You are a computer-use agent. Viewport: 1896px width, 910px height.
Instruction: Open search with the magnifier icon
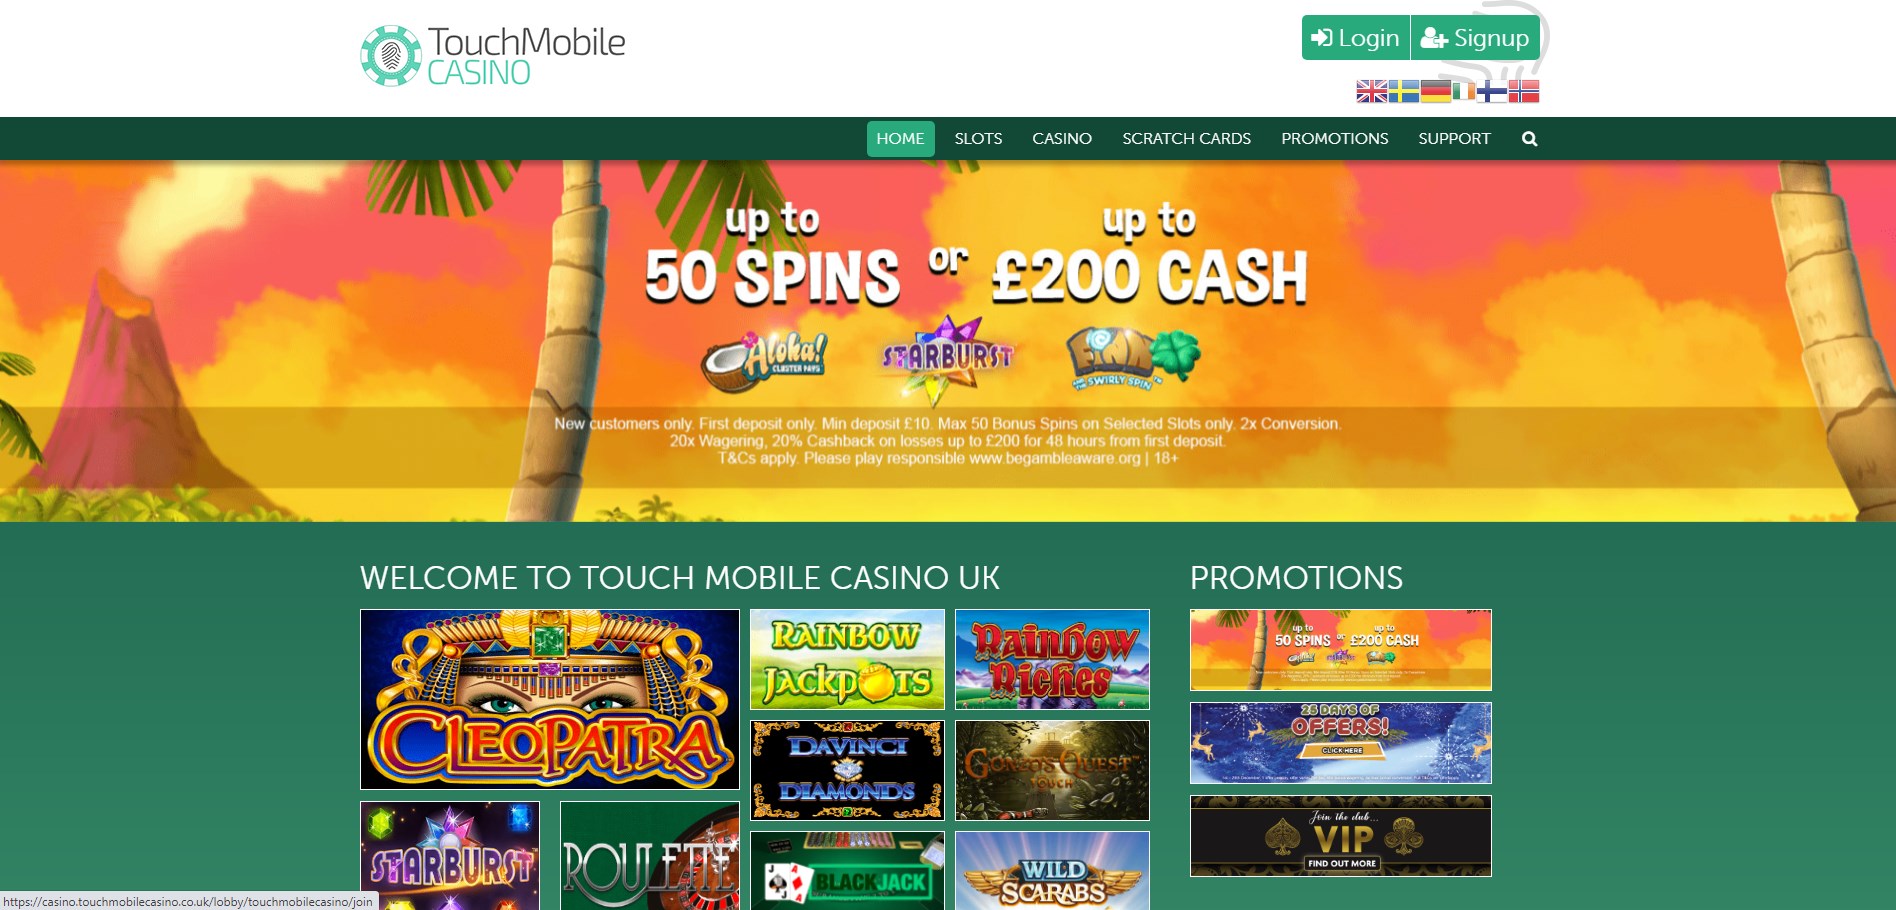click(1529, 139)
